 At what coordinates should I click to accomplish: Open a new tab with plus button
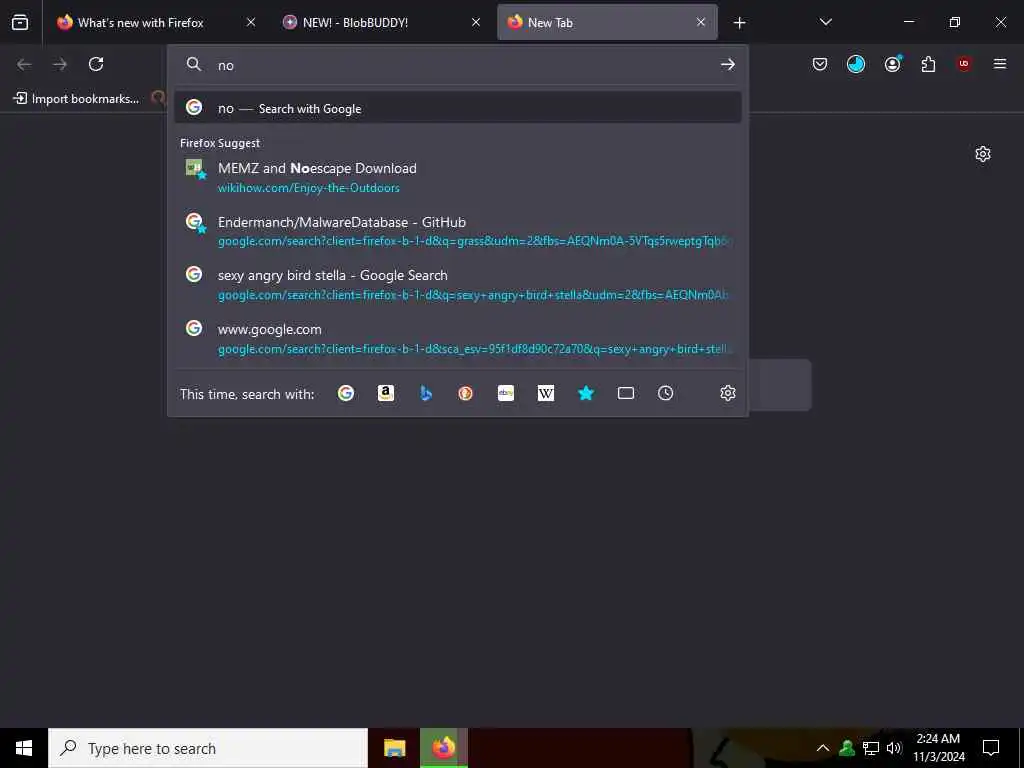pos(739,23)
